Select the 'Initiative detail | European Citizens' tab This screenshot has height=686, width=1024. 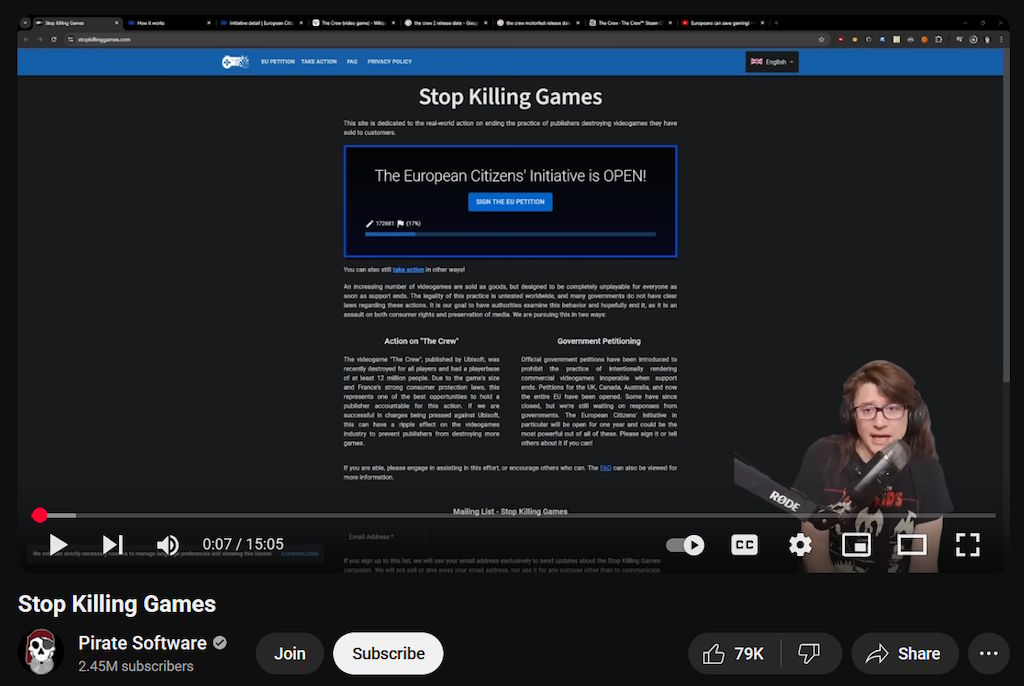262,23
